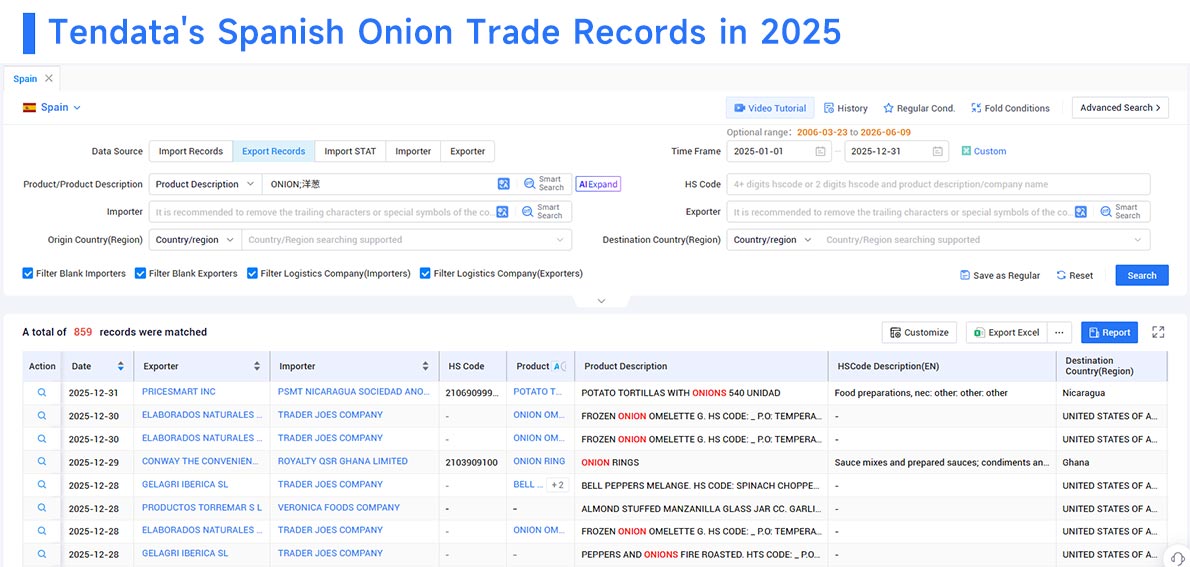This screenshot has width=1190, height=567.
Task: Select the Import STAT data source tab
Action: tap(350, 151)
